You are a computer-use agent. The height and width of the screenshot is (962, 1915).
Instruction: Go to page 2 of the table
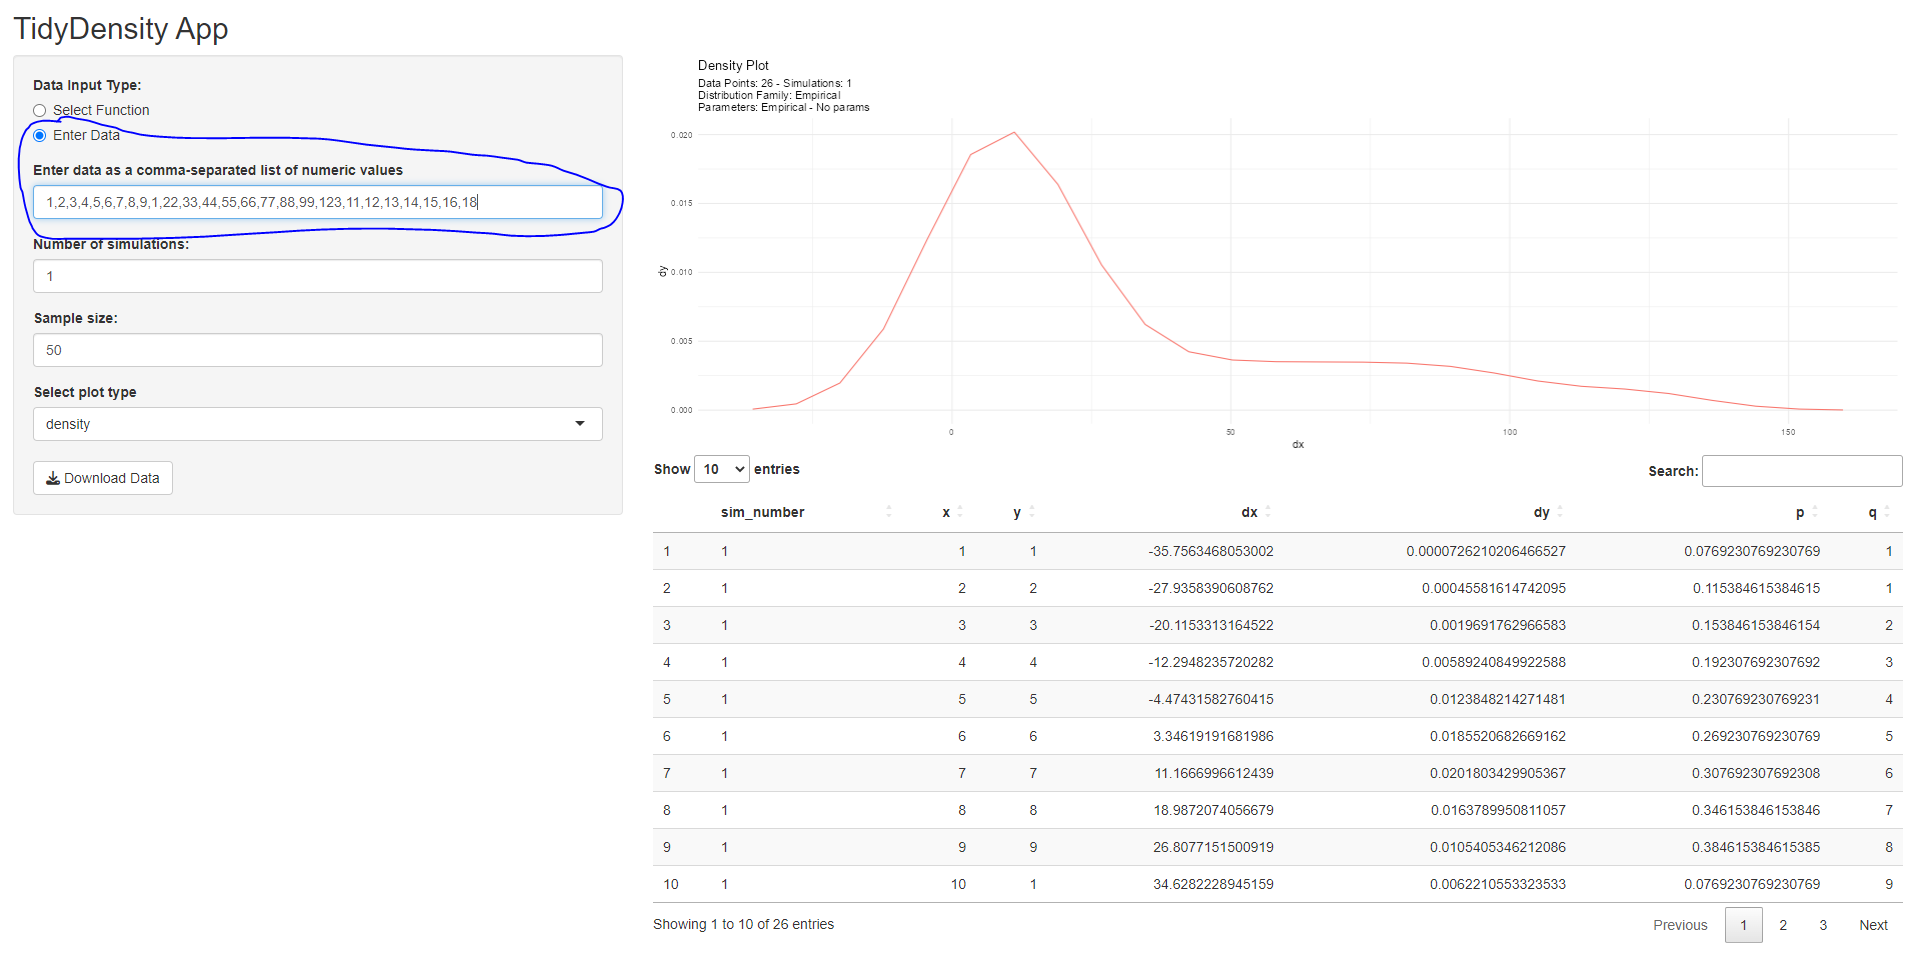point(1783,925)
